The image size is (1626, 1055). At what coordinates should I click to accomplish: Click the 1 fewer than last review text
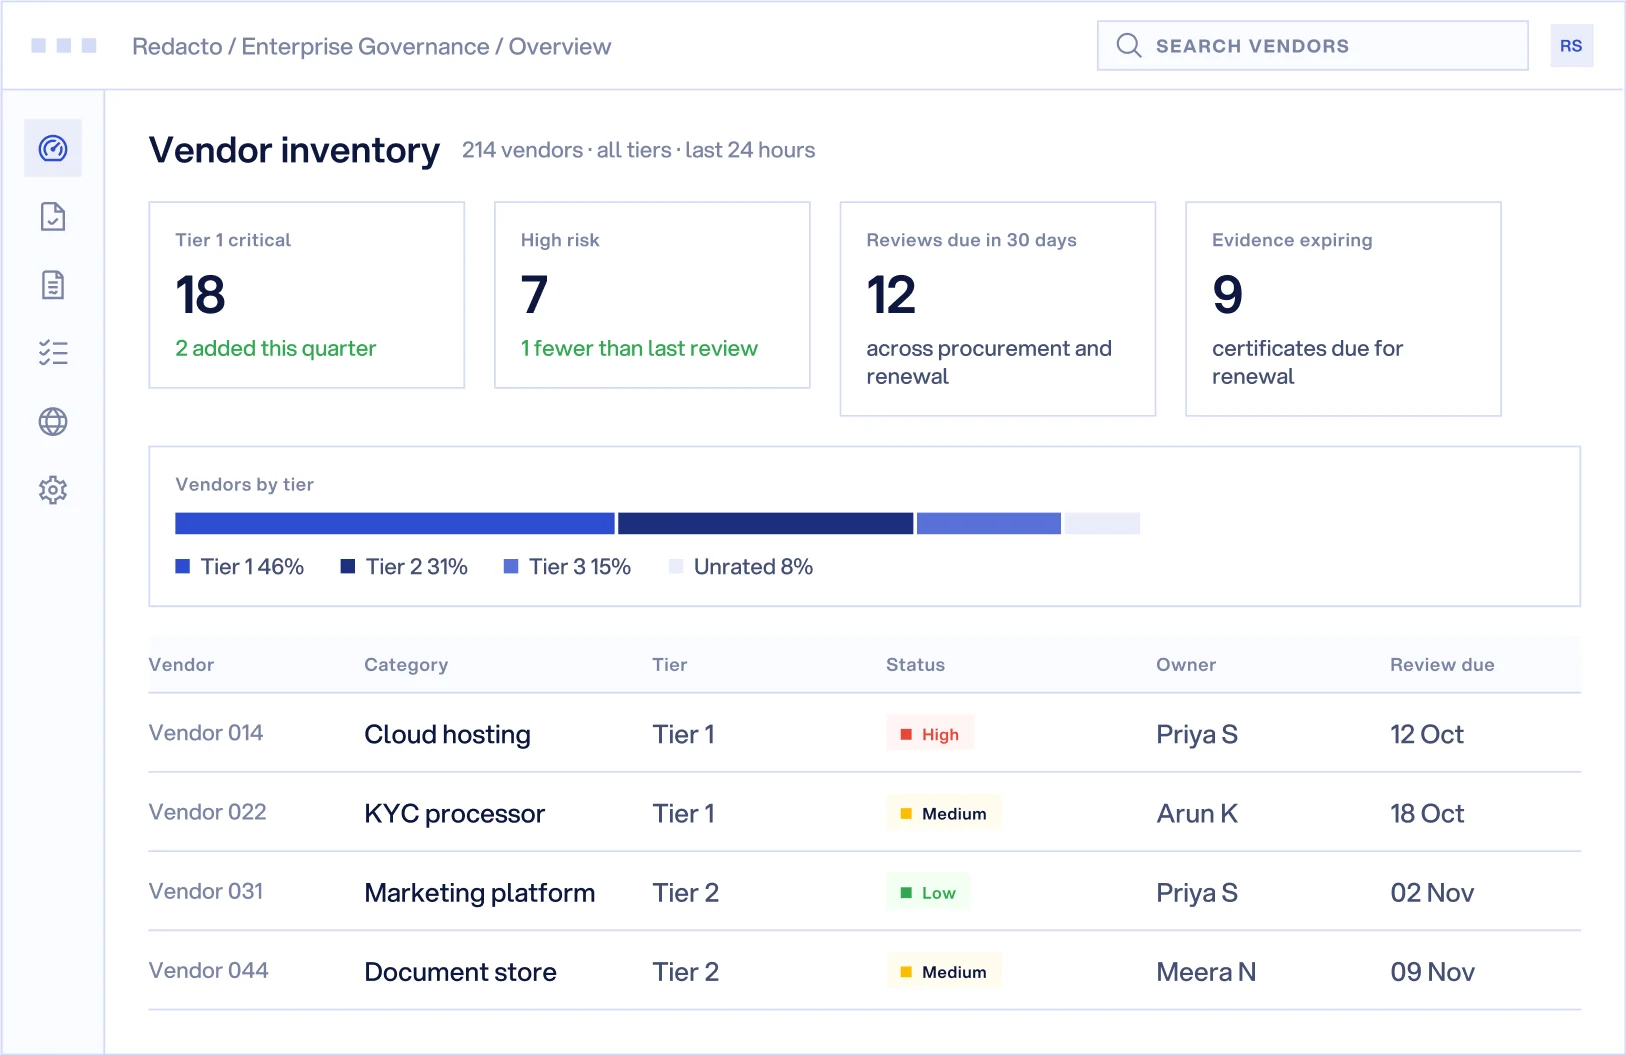click(x=639, y=348)
